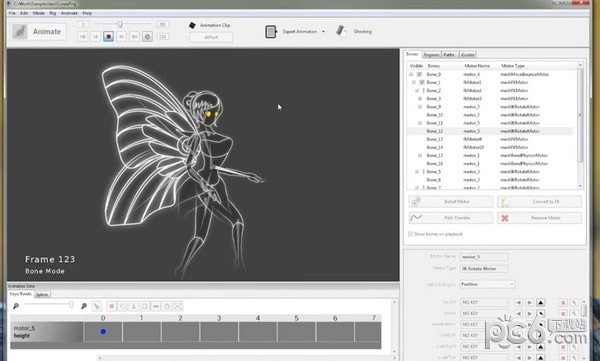This screenshot has height=361, width=600.
Task: Collapse the Bone_2 tree node
Action: (x=417, y=90)
